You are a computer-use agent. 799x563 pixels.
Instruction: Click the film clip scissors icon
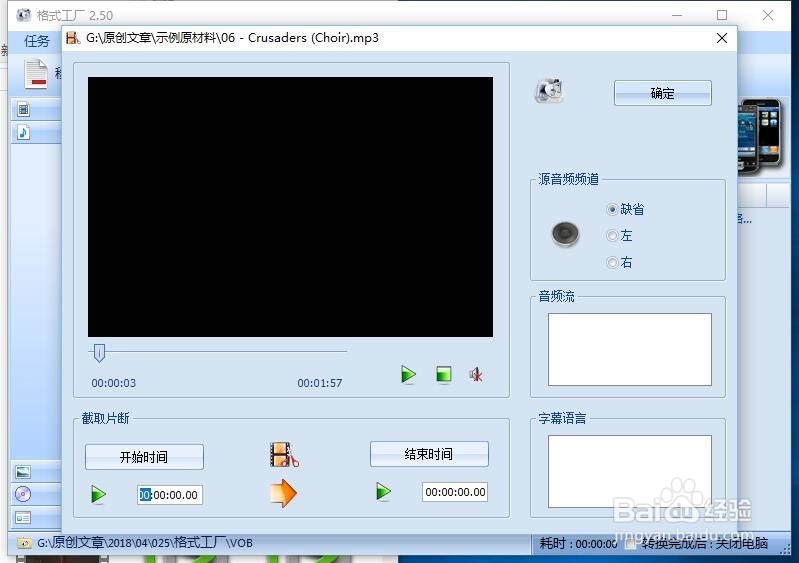[284, 454]
